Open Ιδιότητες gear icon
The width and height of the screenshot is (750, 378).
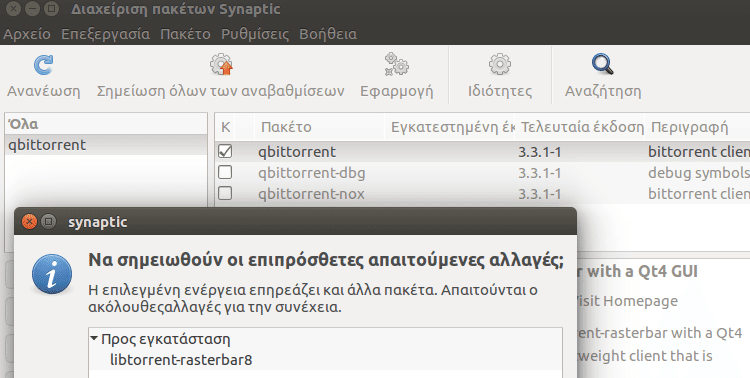tap(500, 65)
